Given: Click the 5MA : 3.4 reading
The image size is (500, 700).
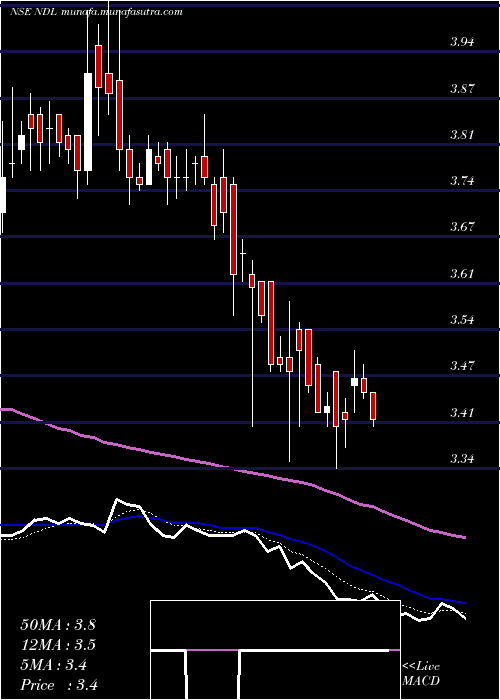Looking at the screenshot, I should pos(54,665).
